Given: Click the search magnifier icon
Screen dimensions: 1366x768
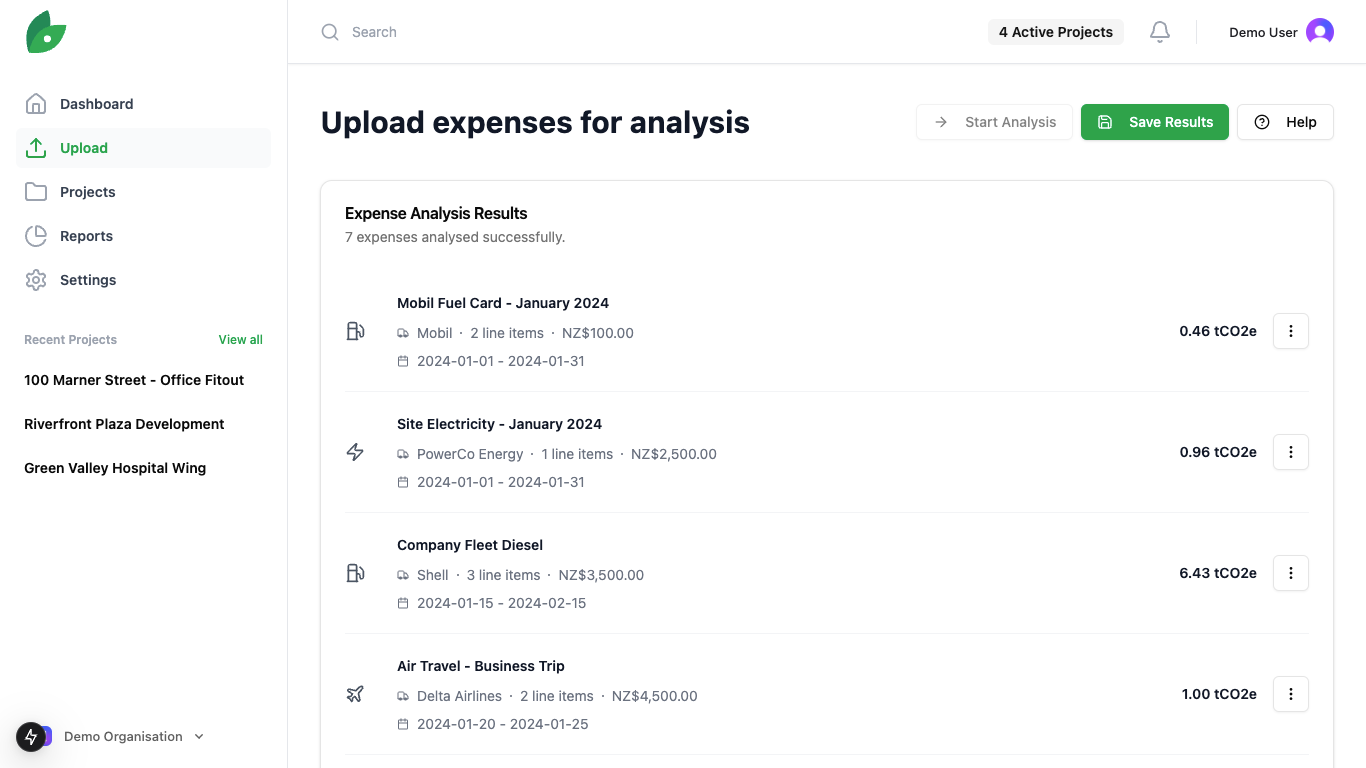Looking at the screenshot, I should [330, 32].
